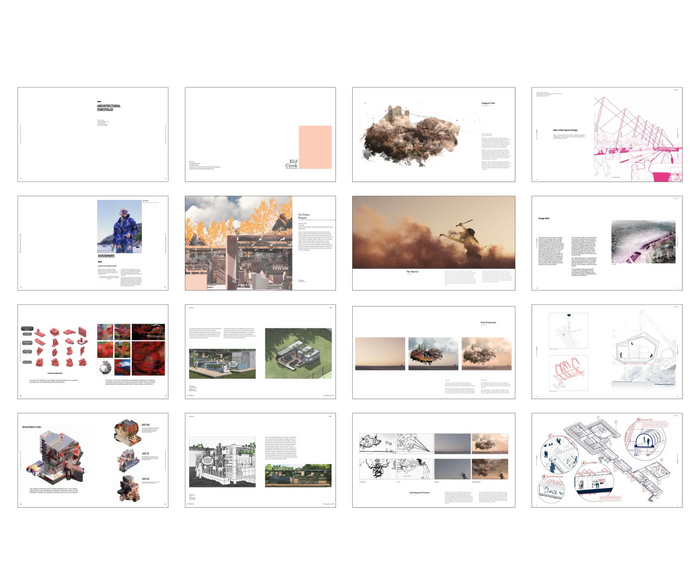Open the three floating island frames spread

(433, 352)
